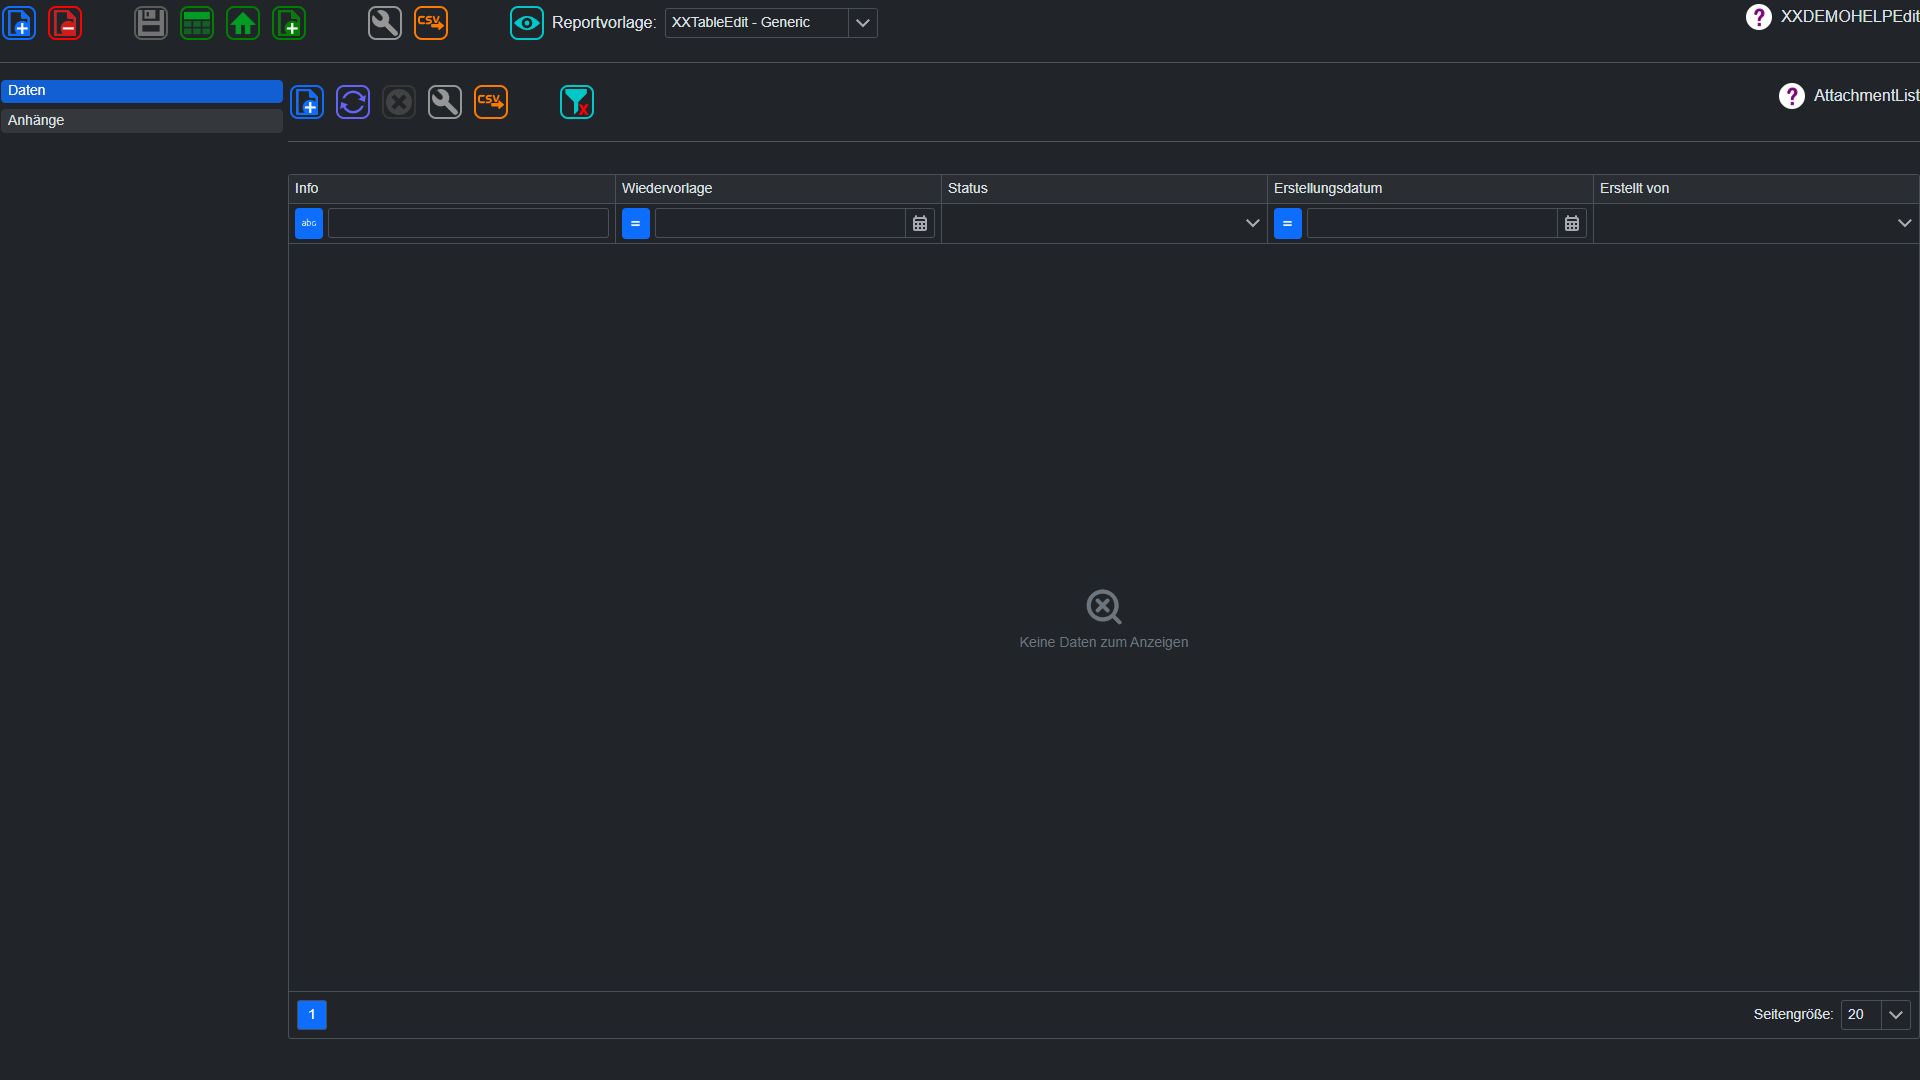Click the red delete document icon
1920x1080 pixels.
pyautogui.click(x=65, y=23)
